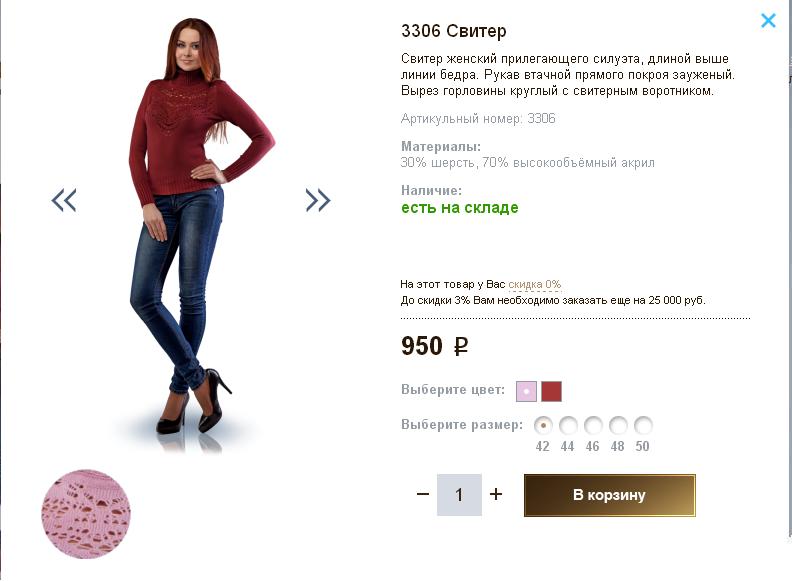Increase quantity with the plus icon
Screen dimensions: 792x581
click(x=496, y=495)
